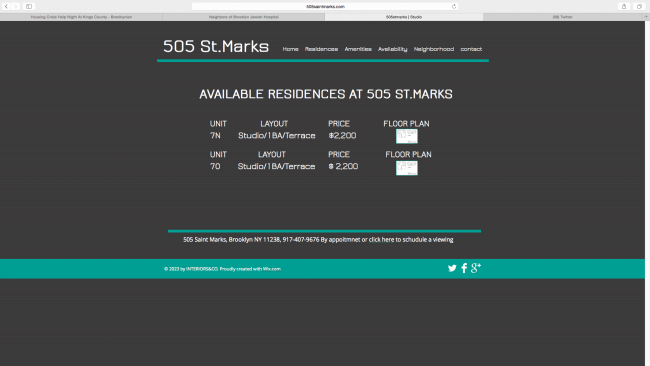Viewport: 650px width, 366px height.
Task: Click the Safari back arrow button
Action: 6,6
